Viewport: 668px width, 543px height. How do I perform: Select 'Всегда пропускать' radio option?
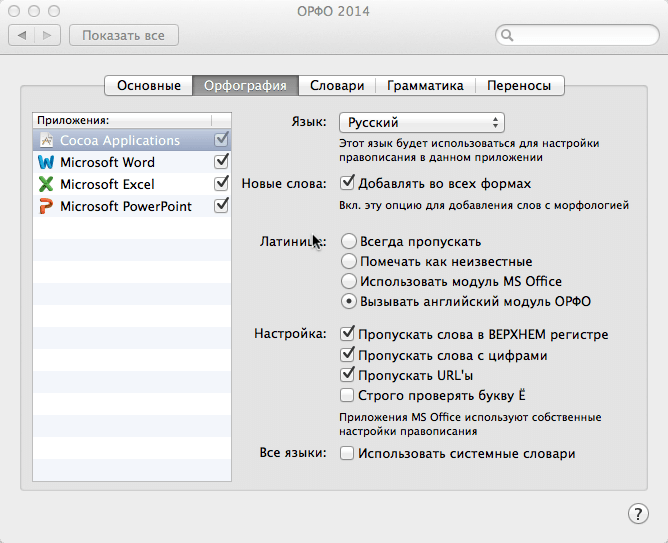click(x=348, y=241)
